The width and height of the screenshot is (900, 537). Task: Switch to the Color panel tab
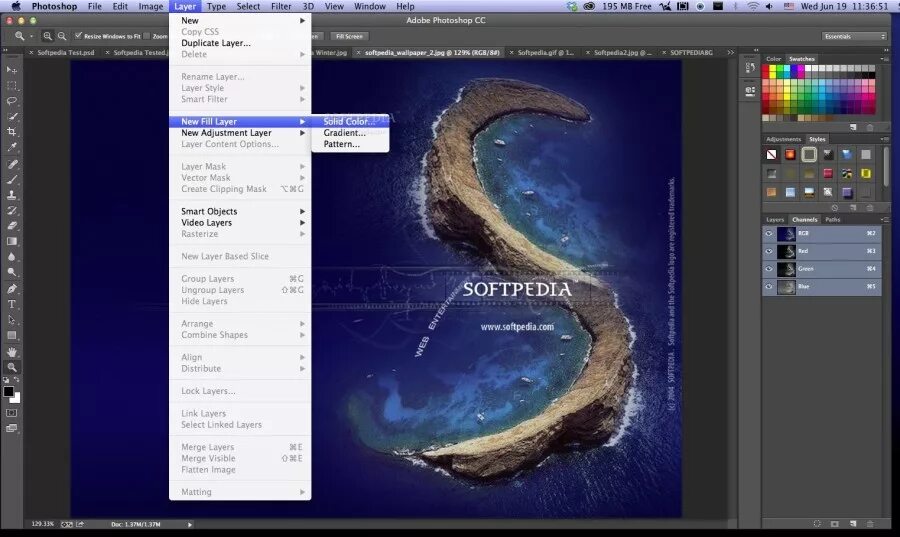pyautogui.click(x=773, y=59)
